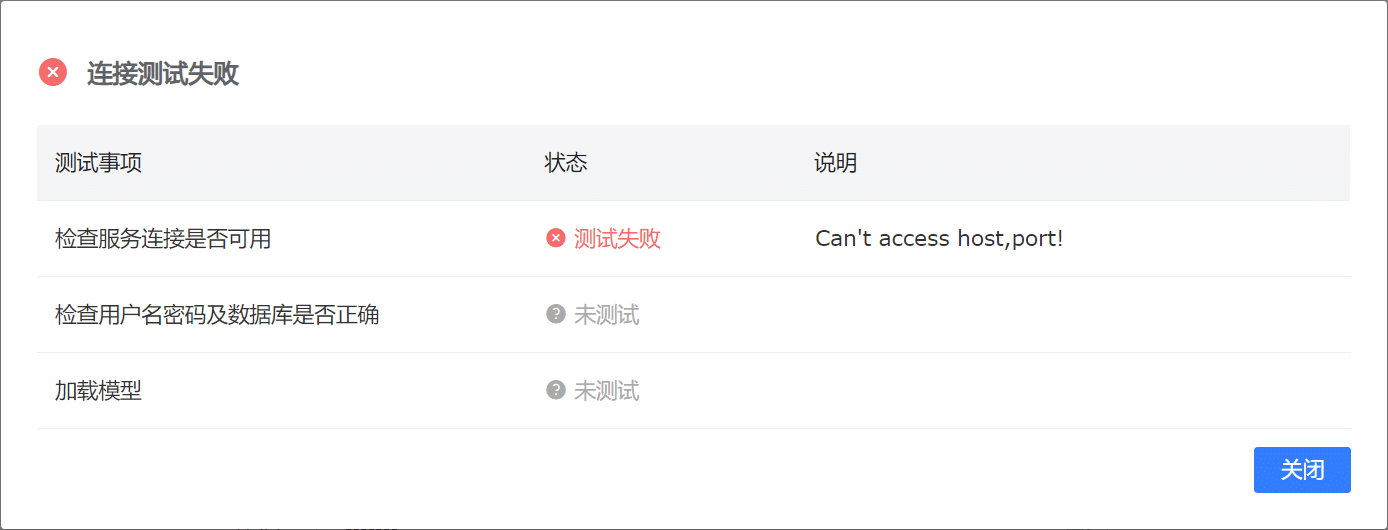Select the 加载模型 row label
The image size is (1388, 530).
point(98,391)
